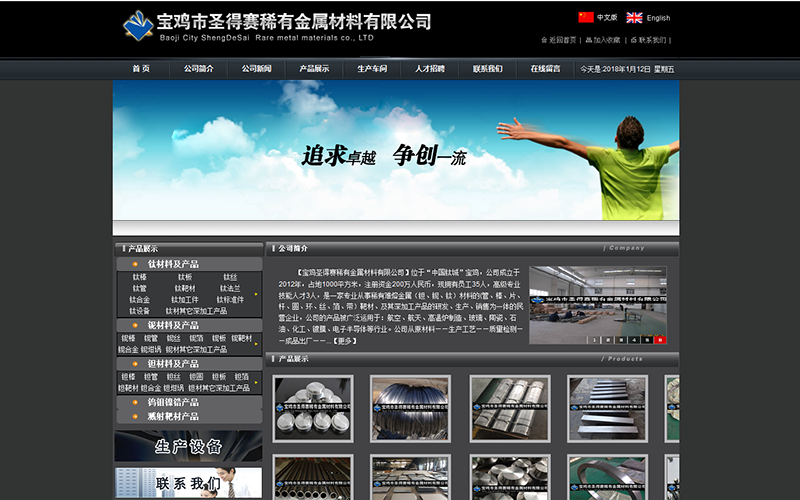800x500 pixels.
Task: Click the factory workshop slideshow image
Action: (x=597, y=305)
